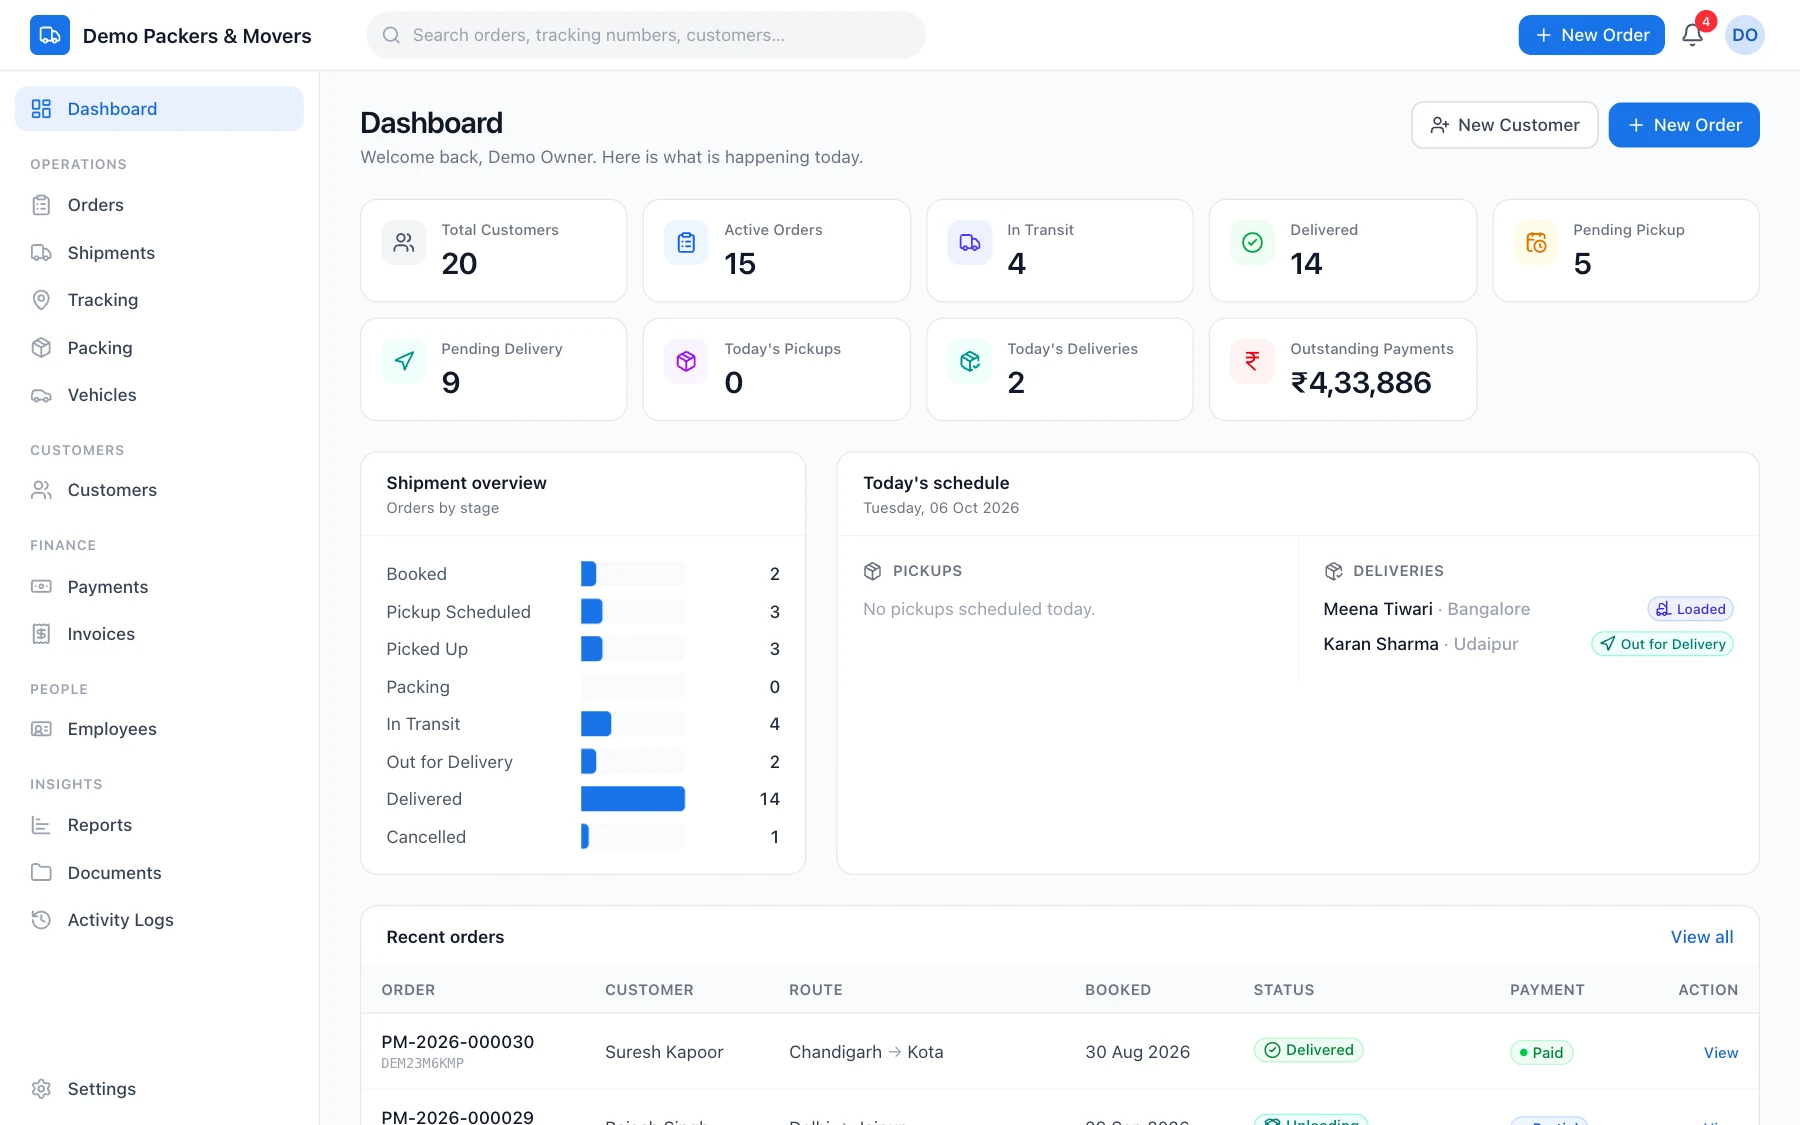Click customer name Suresh Kapoor
1800x1125 pixels.
coord(664,1052)
